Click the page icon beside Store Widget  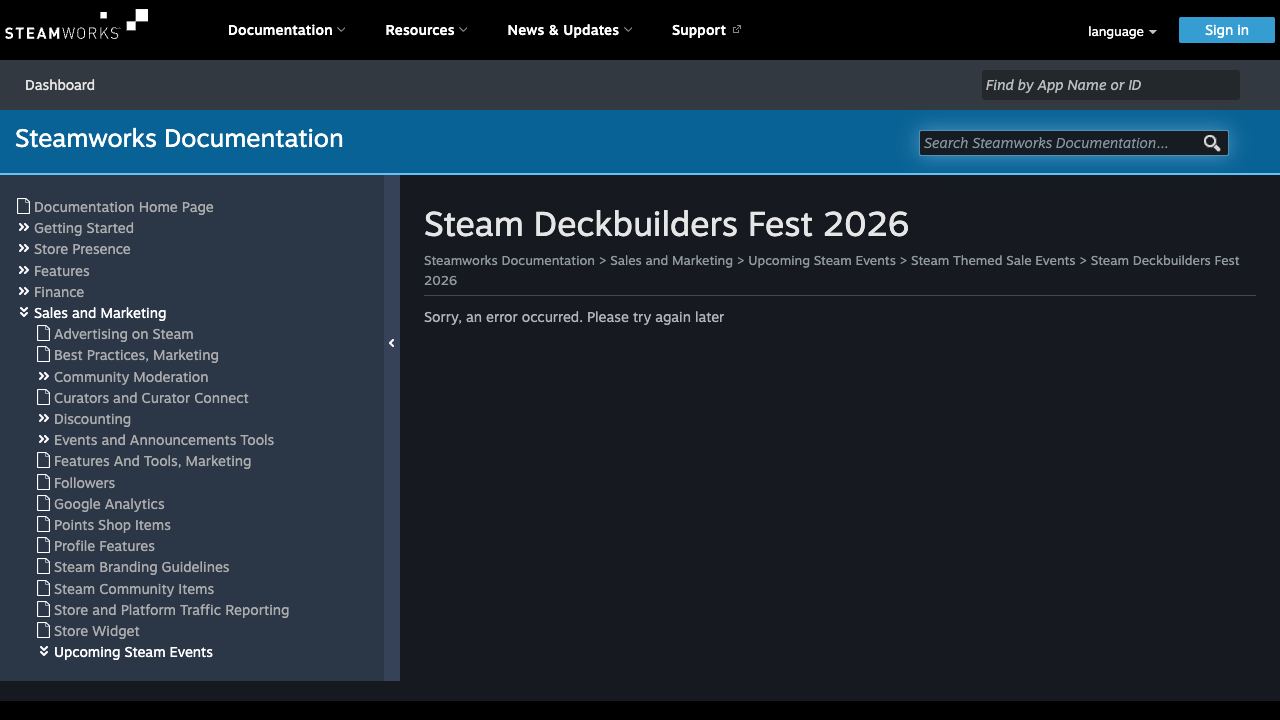click(44, 630)
